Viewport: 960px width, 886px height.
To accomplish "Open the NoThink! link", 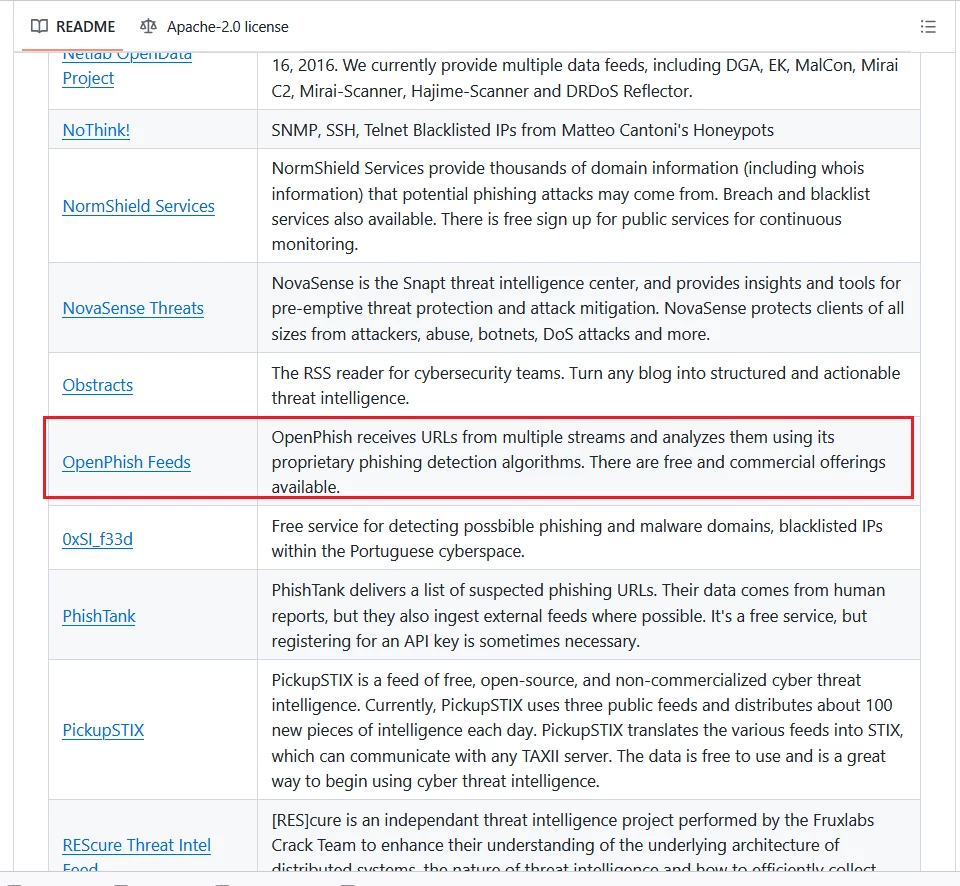I will 96,130.
